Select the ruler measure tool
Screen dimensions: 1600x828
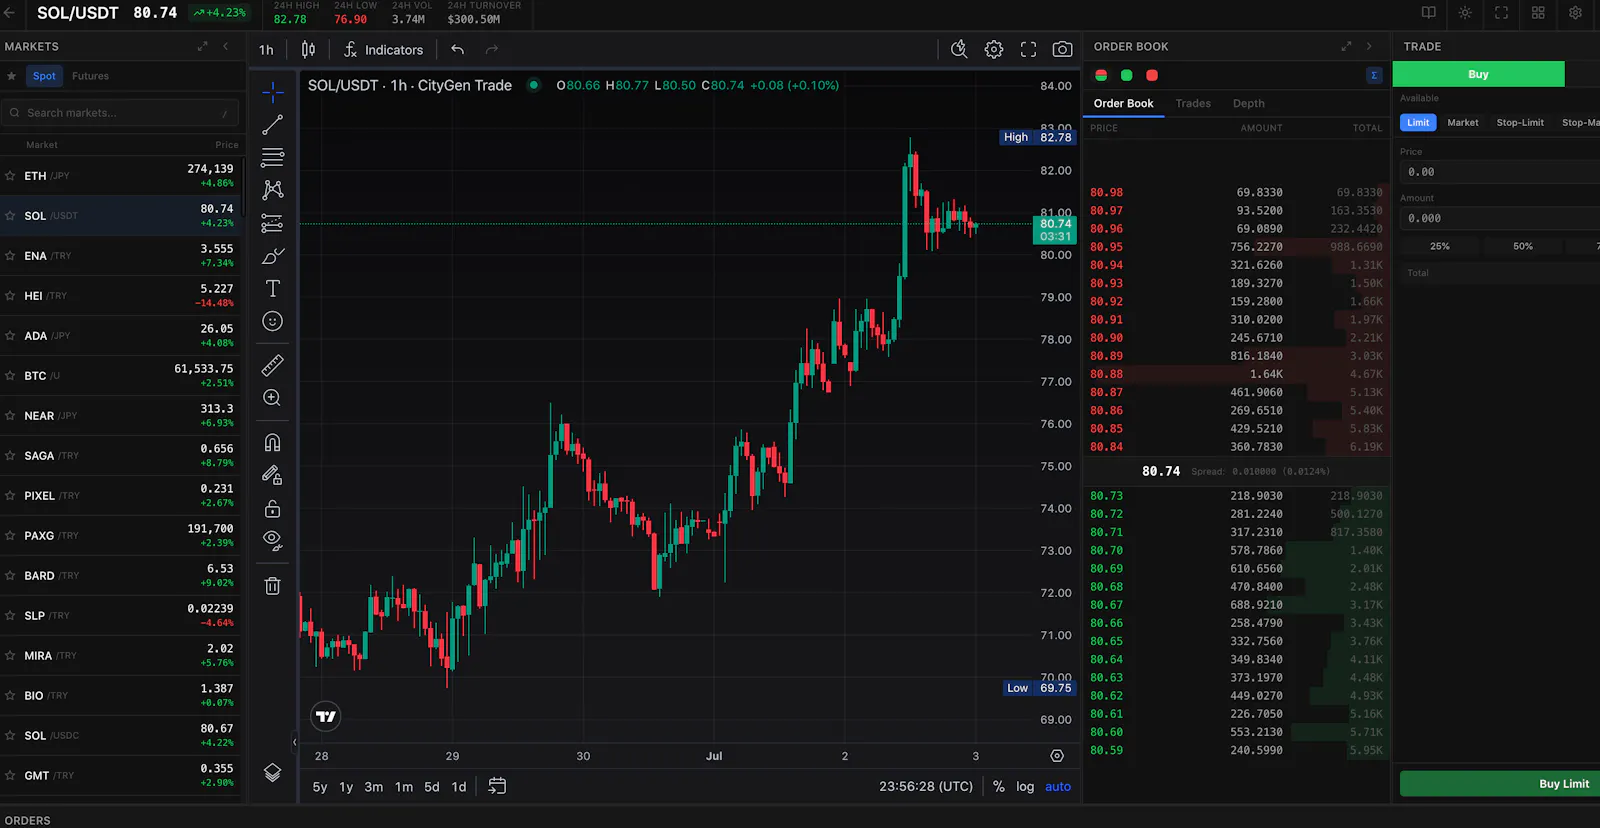(273, 365)
